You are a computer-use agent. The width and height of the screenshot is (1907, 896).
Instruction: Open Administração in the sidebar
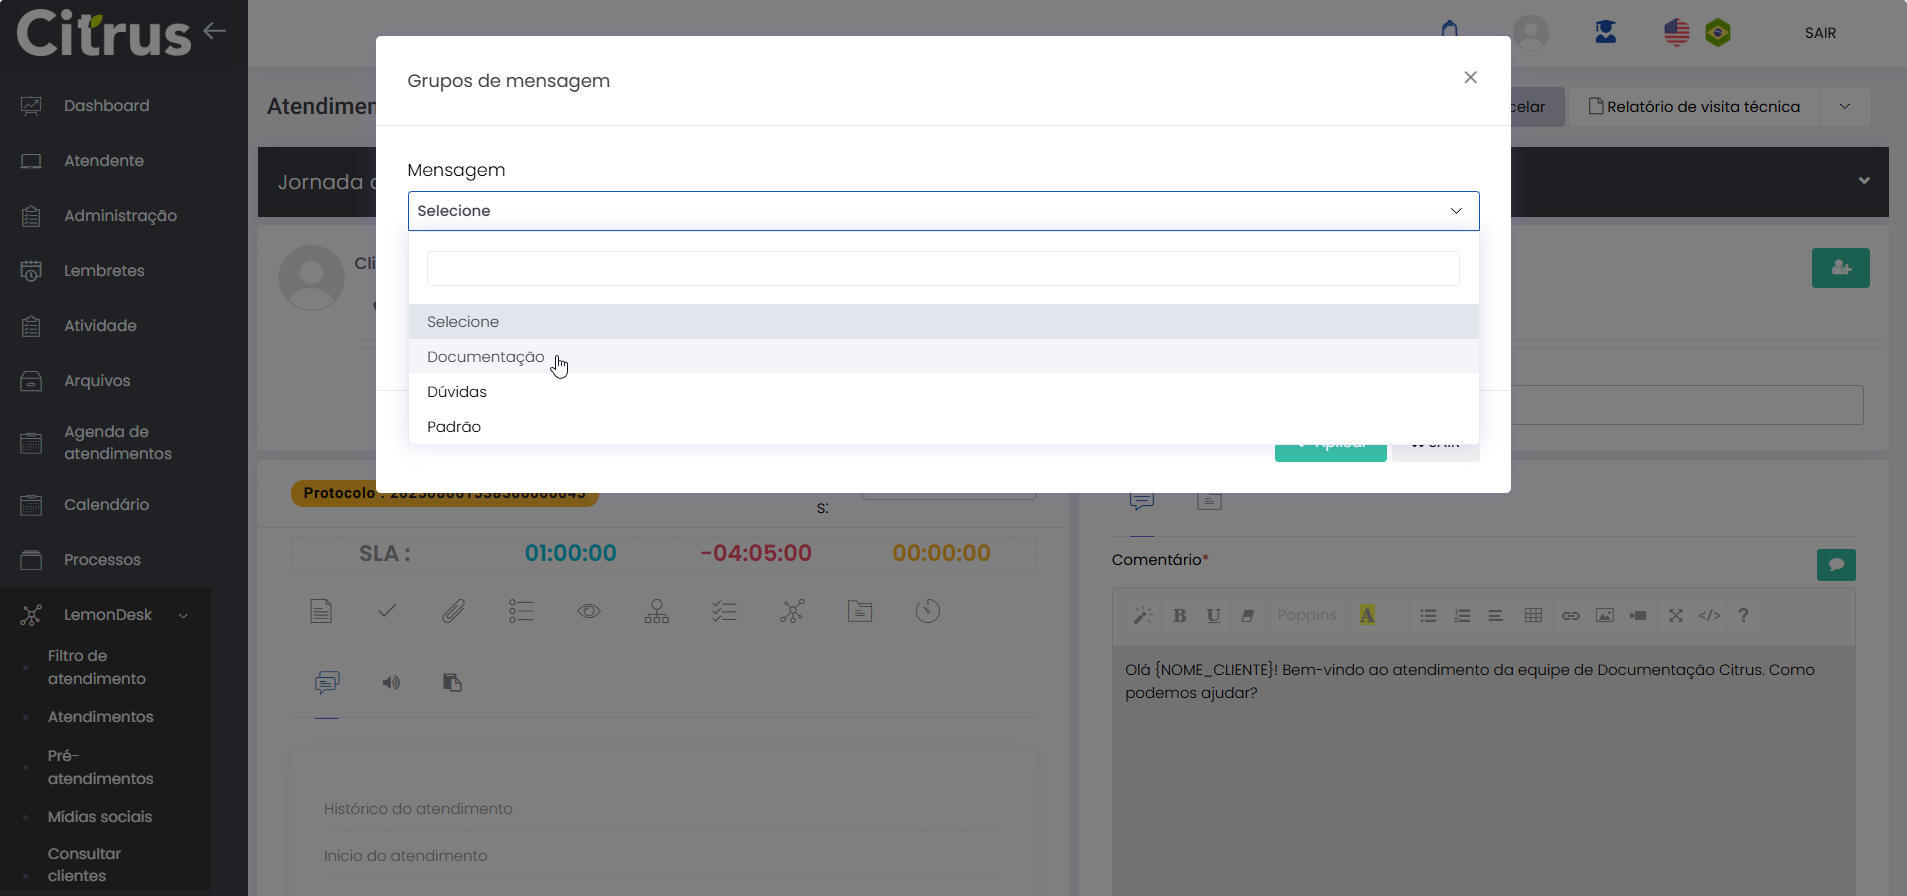click(x=120, y=216)
